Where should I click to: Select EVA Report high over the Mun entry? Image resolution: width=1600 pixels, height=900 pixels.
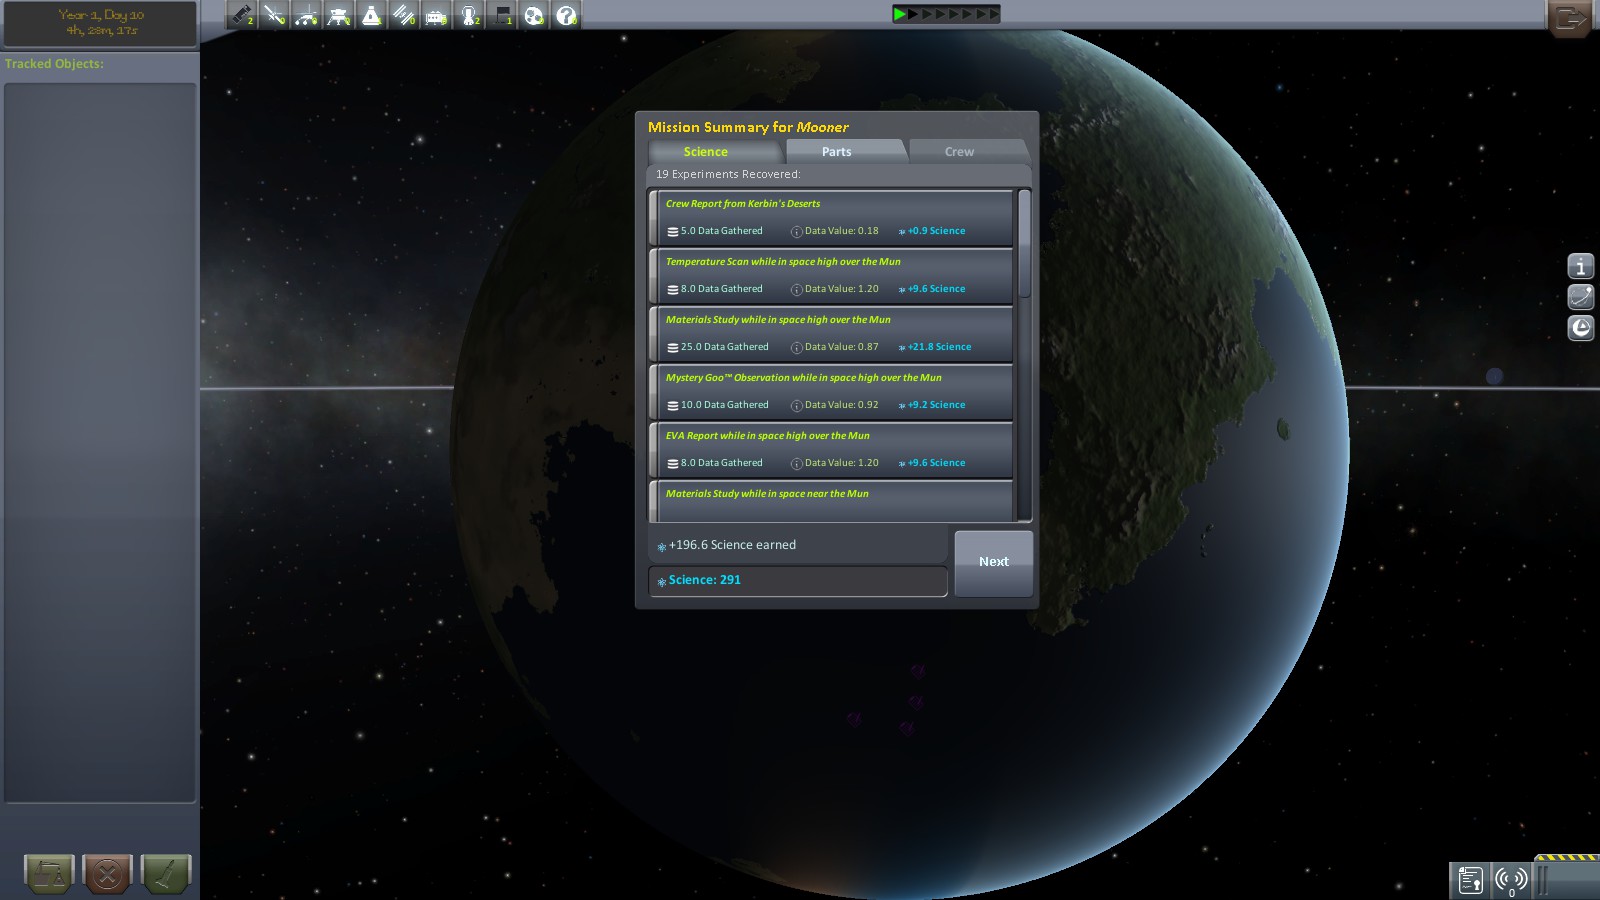point(831,449)
